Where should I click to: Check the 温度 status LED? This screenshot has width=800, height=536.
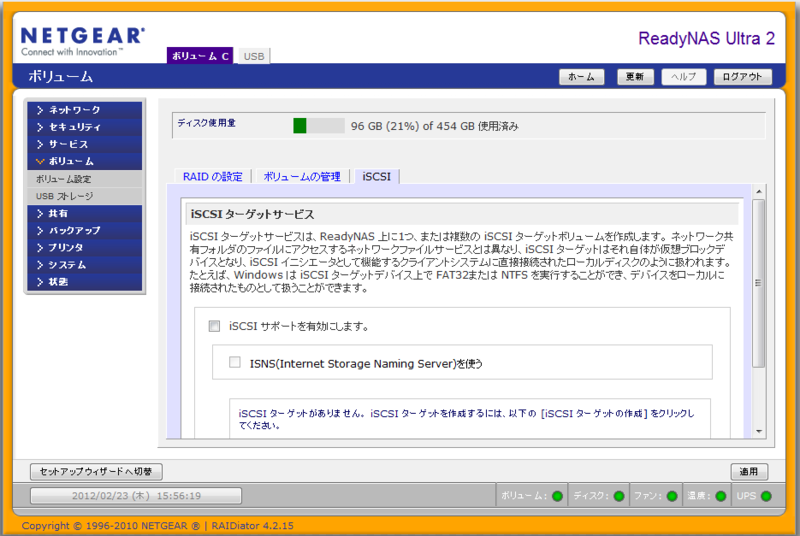click(x=720, y=496)
